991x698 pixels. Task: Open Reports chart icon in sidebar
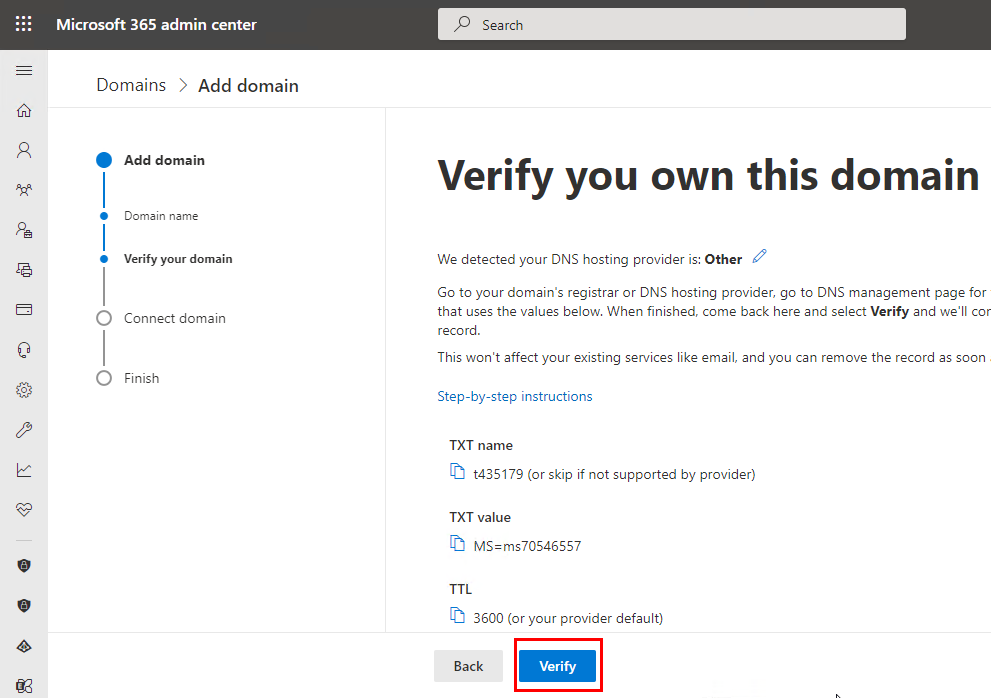[24, 470]
